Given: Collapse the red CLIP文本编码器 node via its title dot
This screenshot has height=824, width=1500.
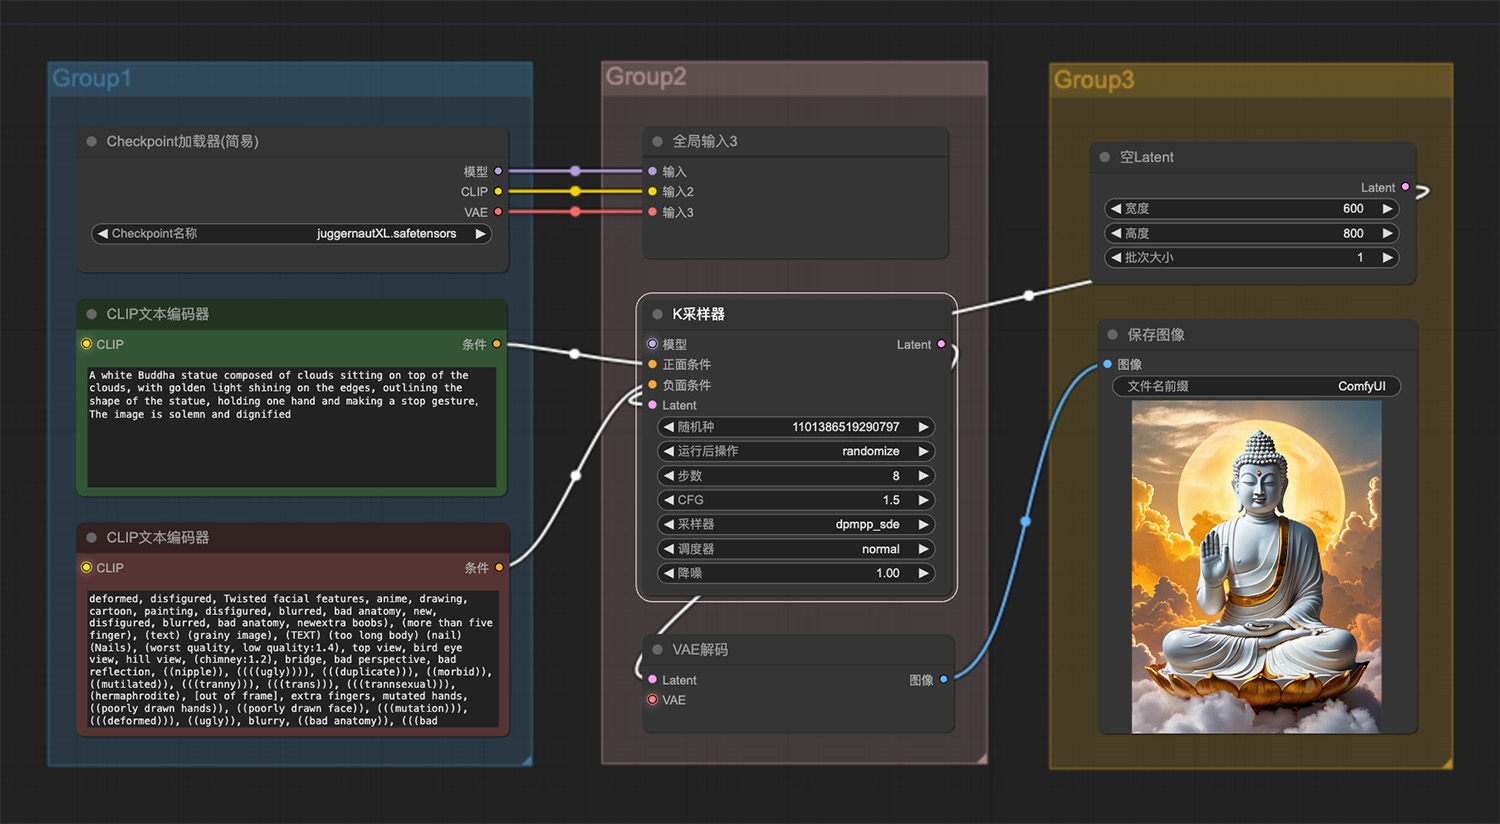Looking at the screenshot, I should click(92, 537).
